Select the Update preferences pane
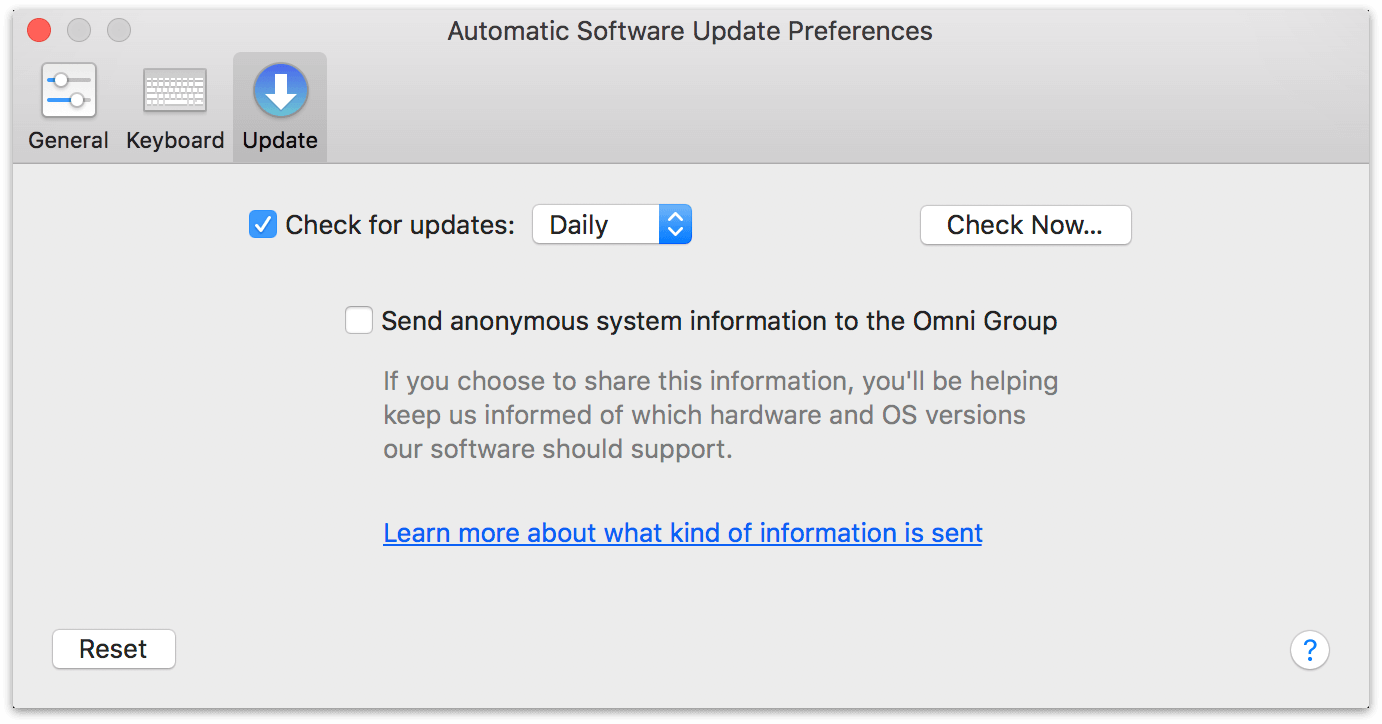This screenshot has width=1382, height=724. coord(280,107)
